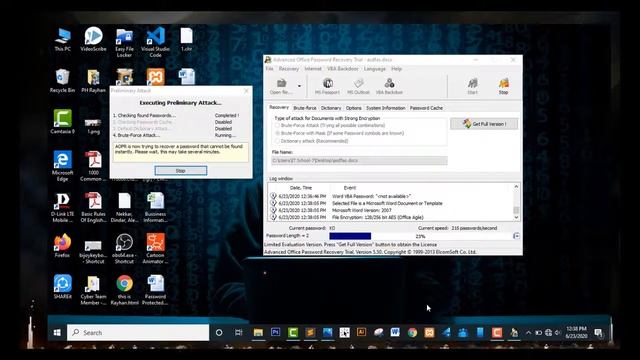The image size is (640, 360).
Task: Click the Password Protected document desktop icon
Action: pyautogui.click(x=156, y=290)
